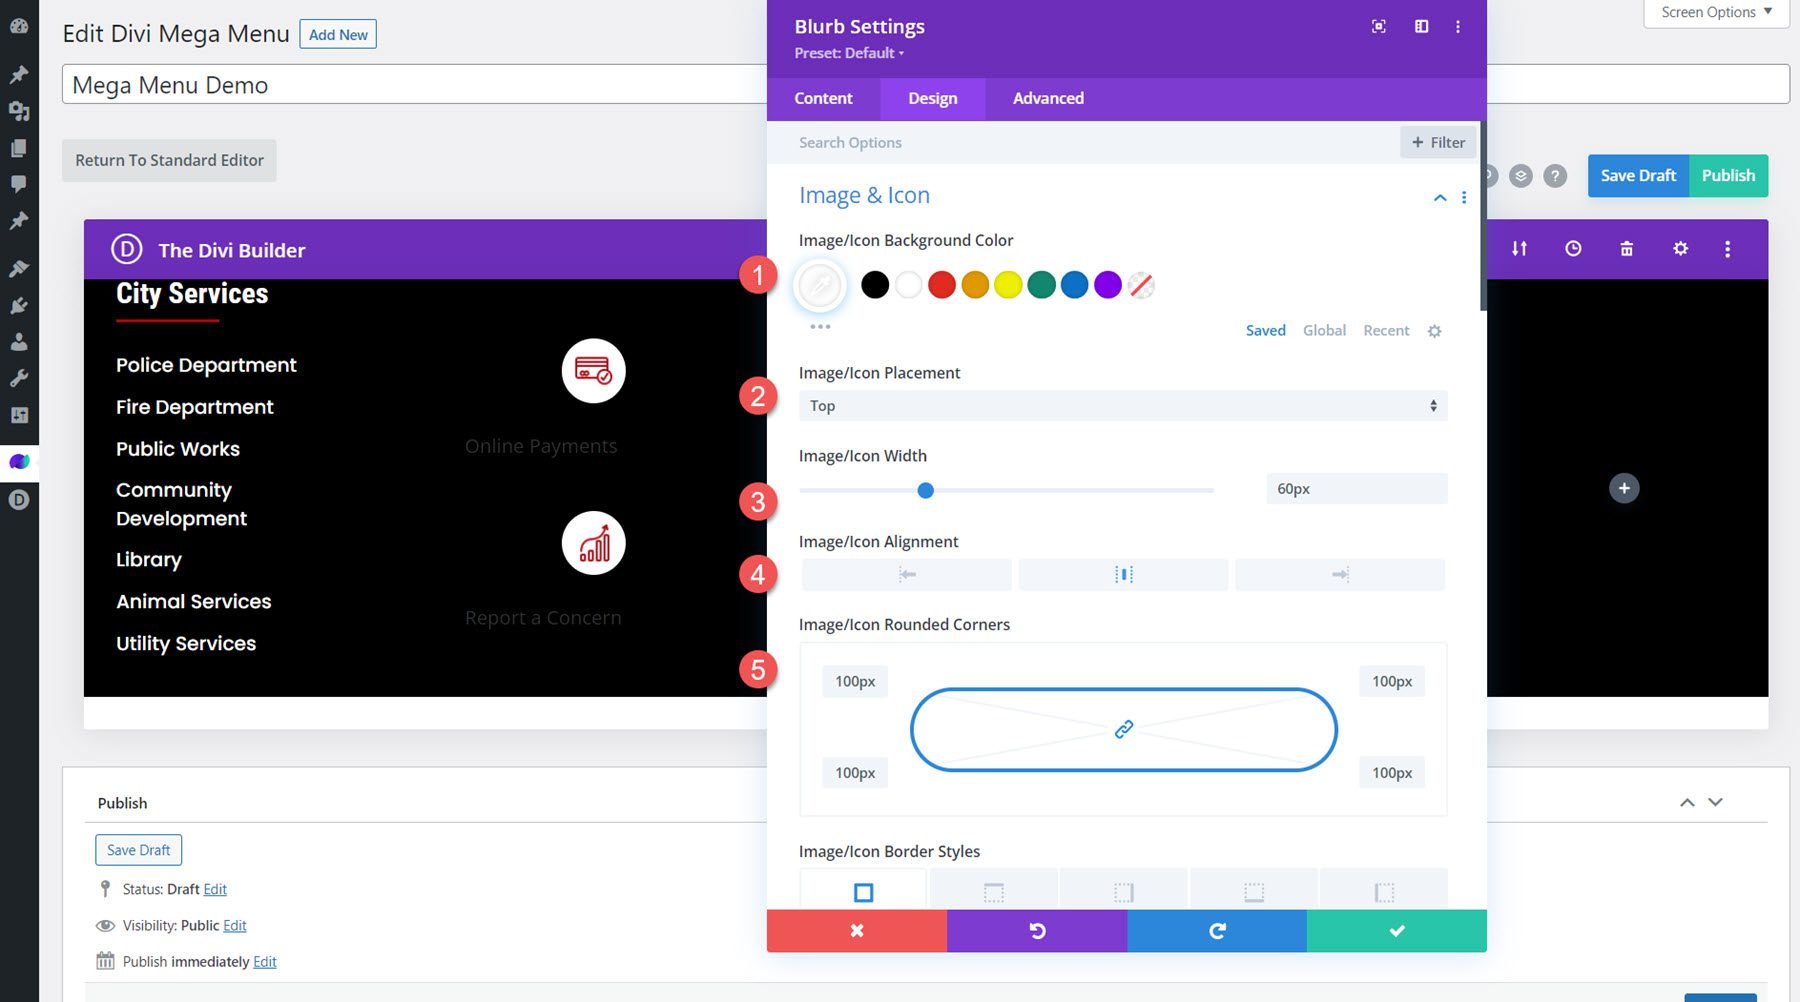
Task: Redo with the blue redo arrow
Action: click(x=1217, y=930)
